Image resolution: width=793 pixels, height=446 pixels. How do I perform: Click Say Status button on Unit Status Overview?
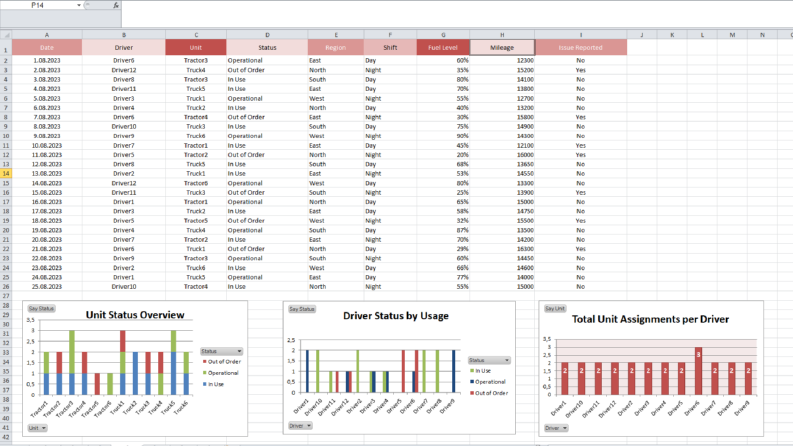click(41, 308)
